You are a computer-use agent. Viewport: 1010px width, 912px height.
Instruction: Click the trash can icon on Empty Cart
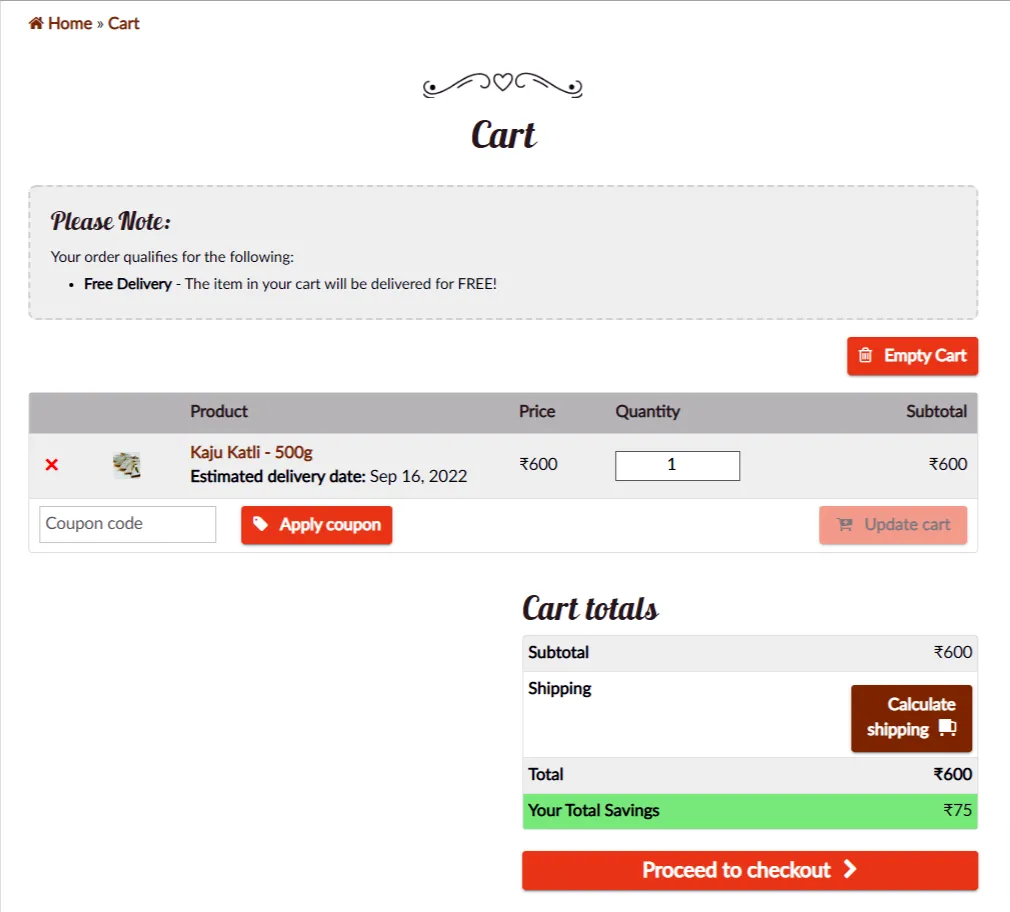tap(865, 356)
